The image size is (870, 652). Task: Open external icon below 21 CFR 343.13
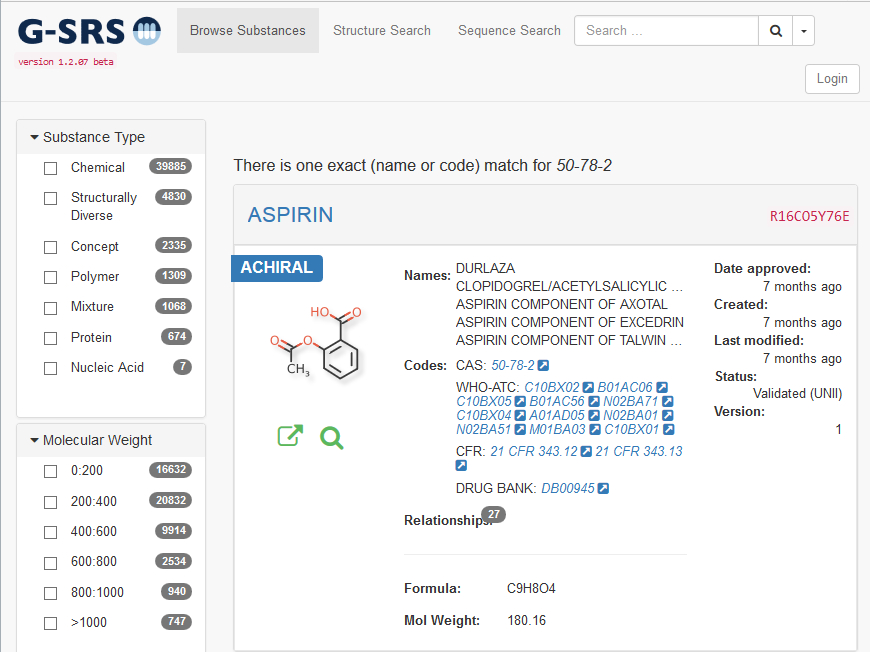461,466
